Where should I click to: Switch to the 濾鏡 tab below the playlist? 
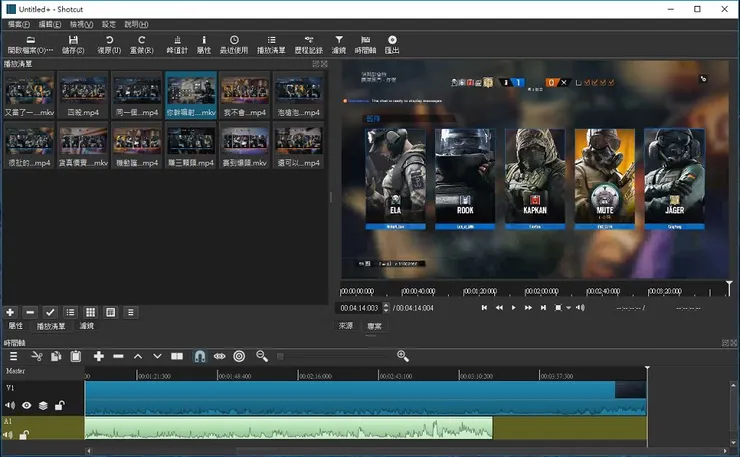(87, 326)
